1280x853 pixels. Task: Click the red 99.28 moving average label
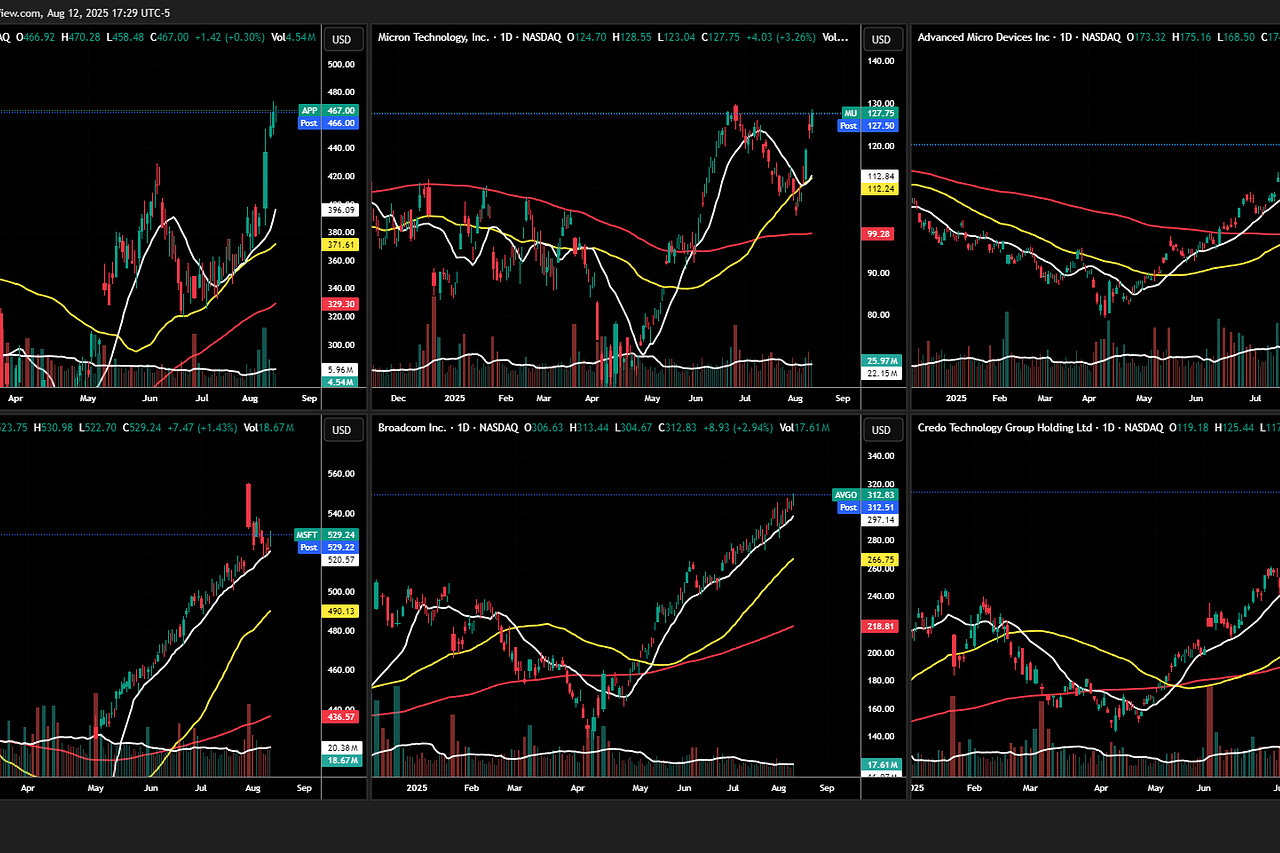pos(881,233)
